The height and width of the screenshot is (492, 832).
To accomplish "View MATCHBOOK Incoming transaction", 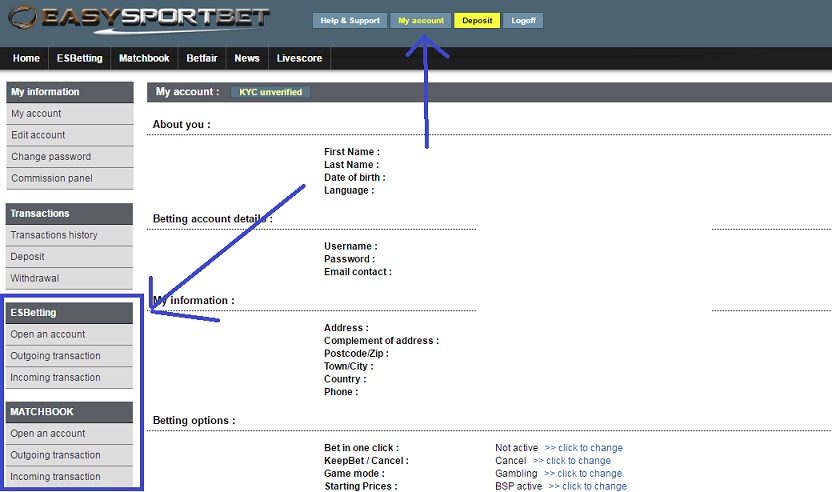I will pyautogui.click(x=69, y=477).
